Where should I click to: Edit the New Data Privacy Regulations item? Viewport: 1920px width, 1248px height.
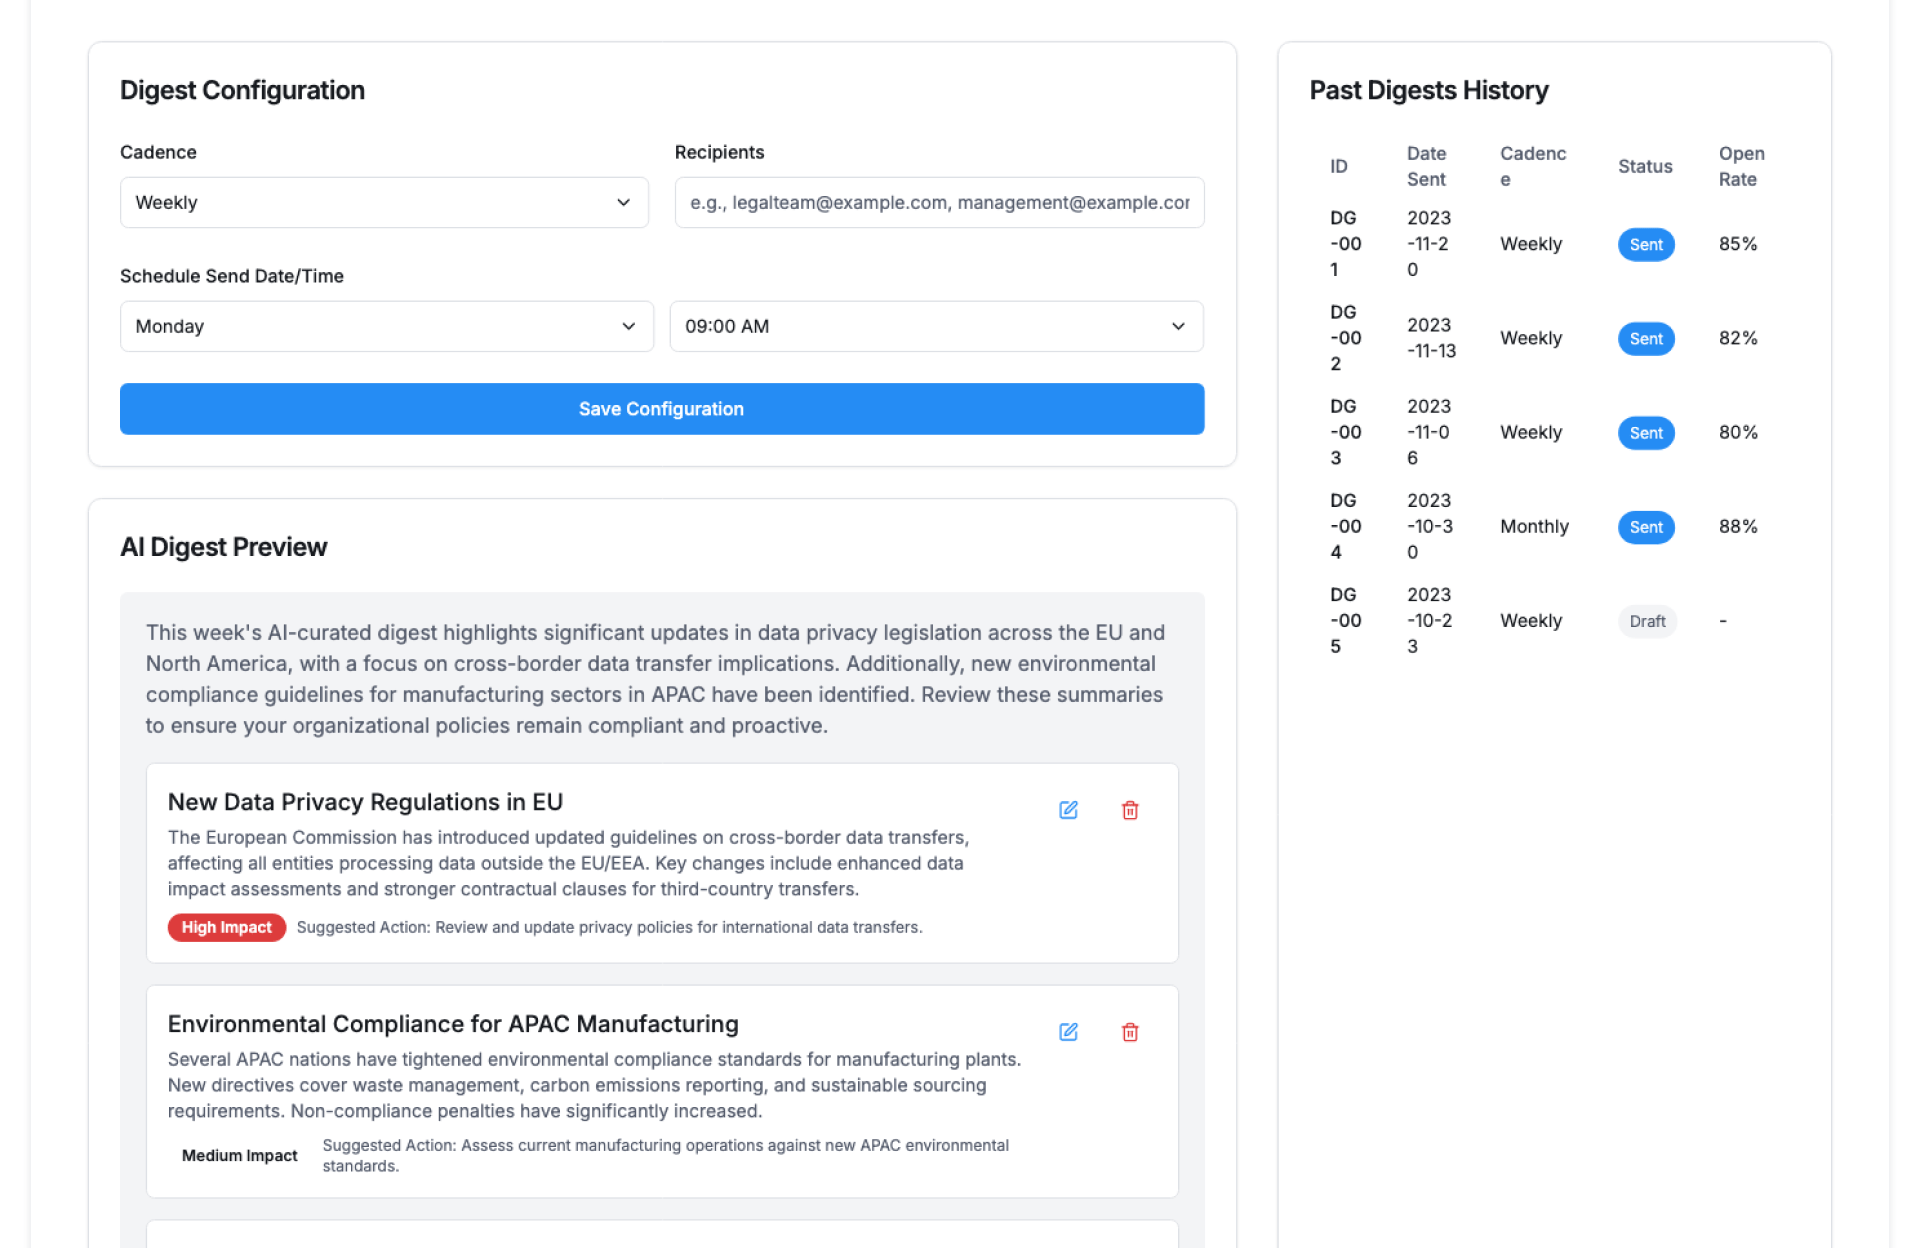(x=1068, y=810)
